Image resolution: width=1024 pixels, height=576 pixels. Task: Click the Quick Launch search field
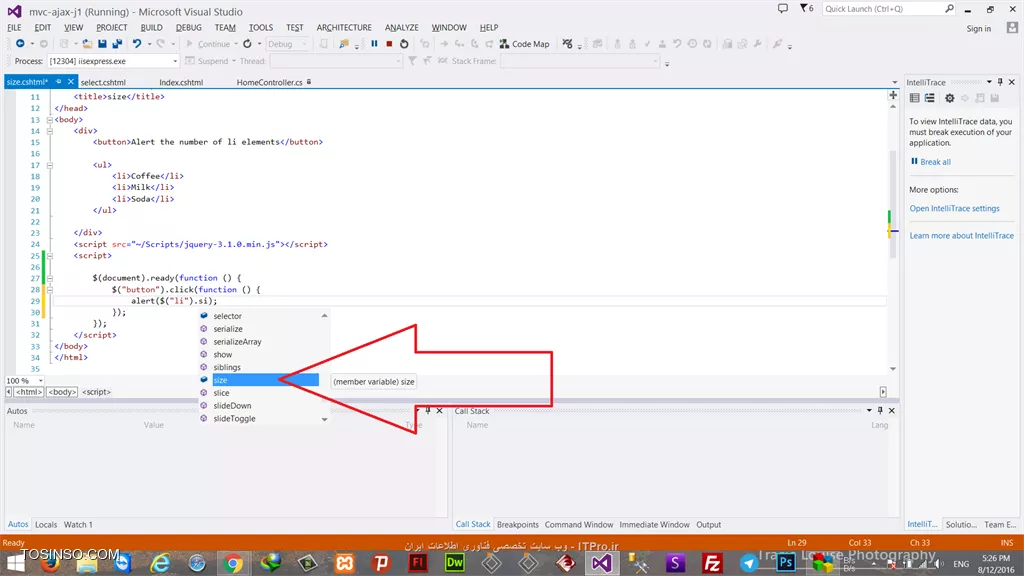883,8
